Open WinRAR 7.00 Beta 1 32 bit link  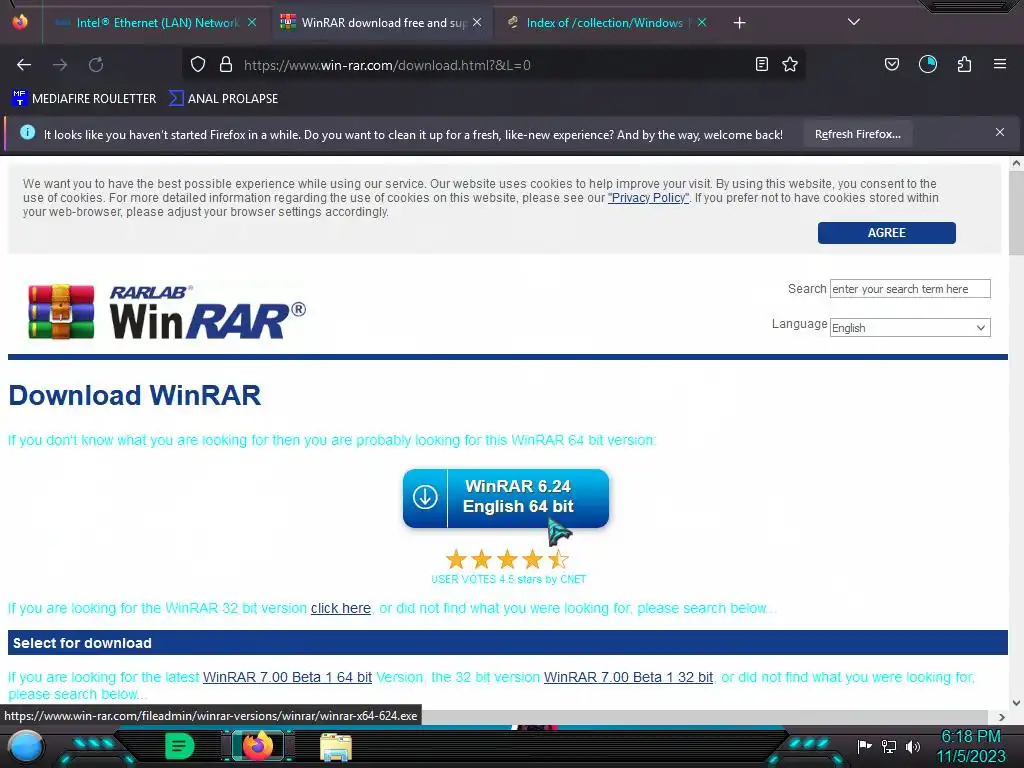[x=628, y=677]
